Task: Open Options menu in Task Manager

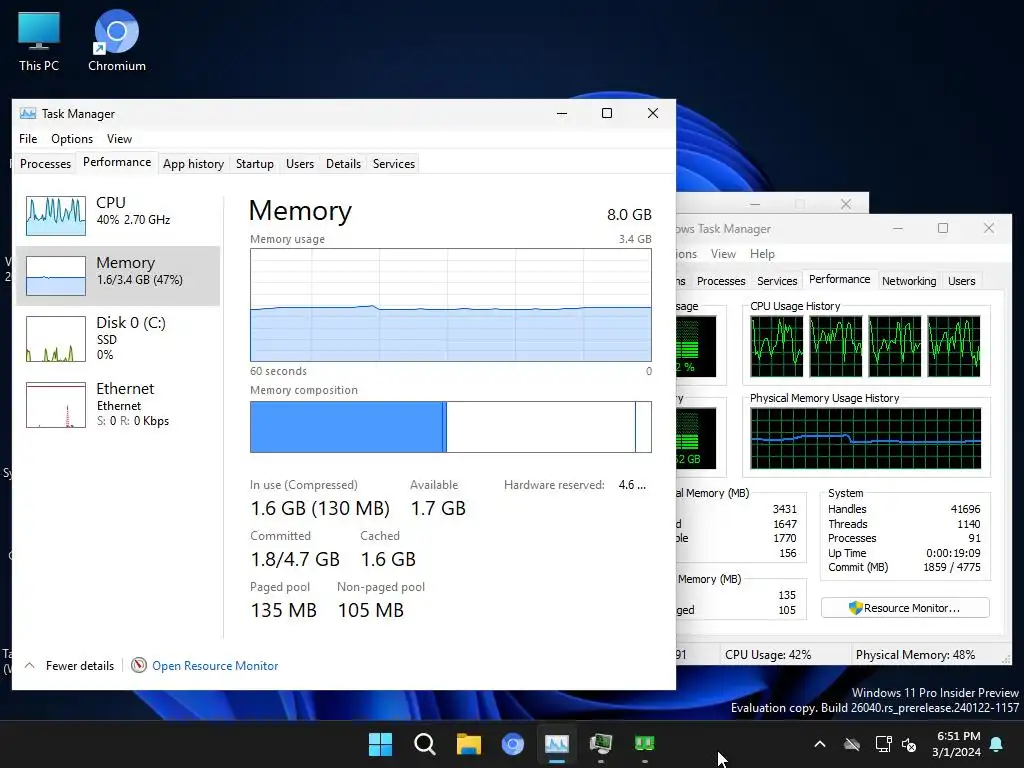Action: [72, 138]
